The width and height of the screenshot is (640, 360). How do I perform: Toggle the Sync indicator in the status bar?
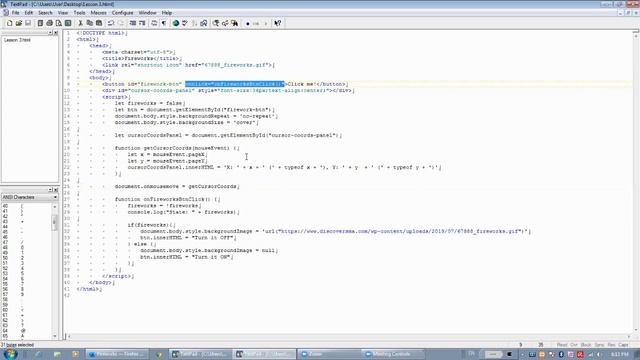click(599, 345)
